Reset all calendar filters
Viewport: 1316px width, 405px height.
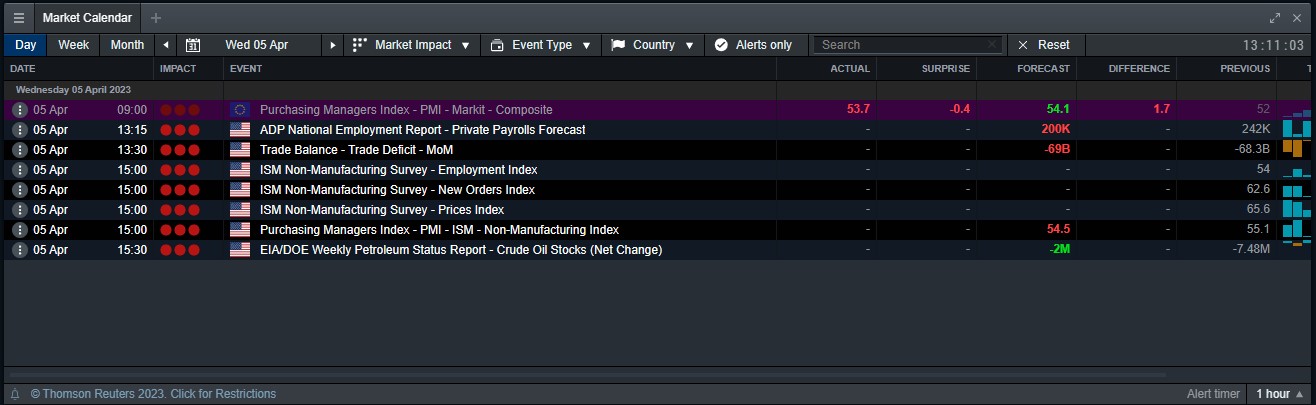click(1044, 45)
